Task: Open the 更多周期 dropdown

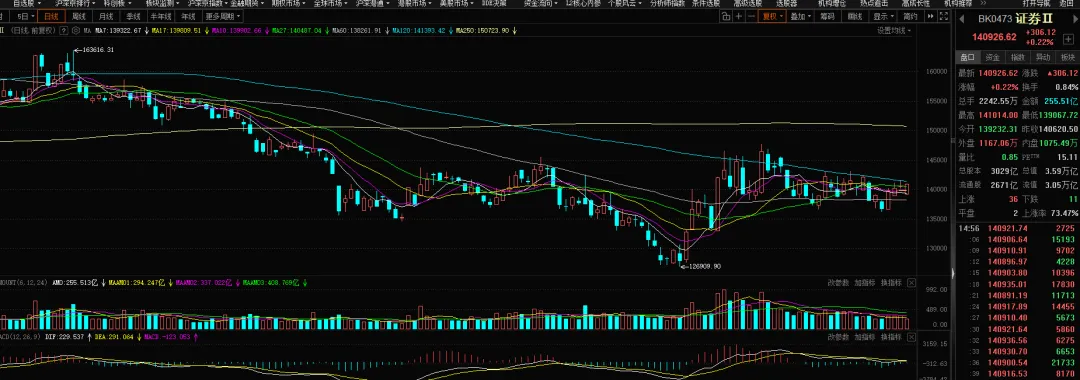Action: click(x=222, y=16)
